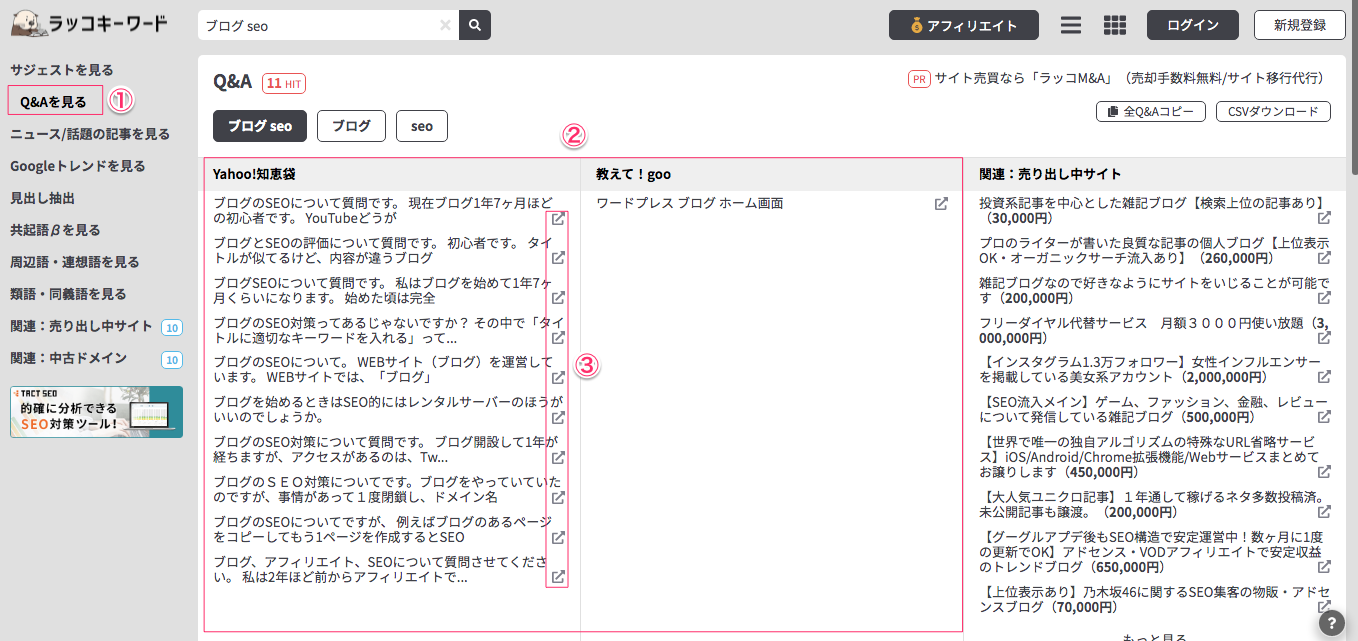Open 共起語βを見る in sidebar

pos(55,230)
